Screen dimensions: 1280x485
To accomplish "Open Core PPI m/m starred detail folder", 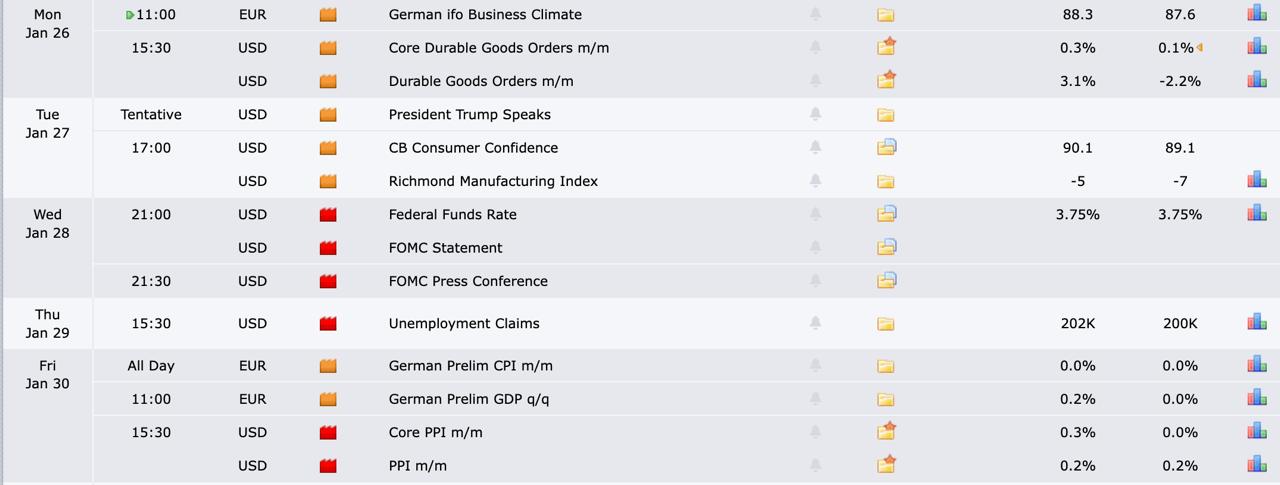I will [x=886, y=432].
